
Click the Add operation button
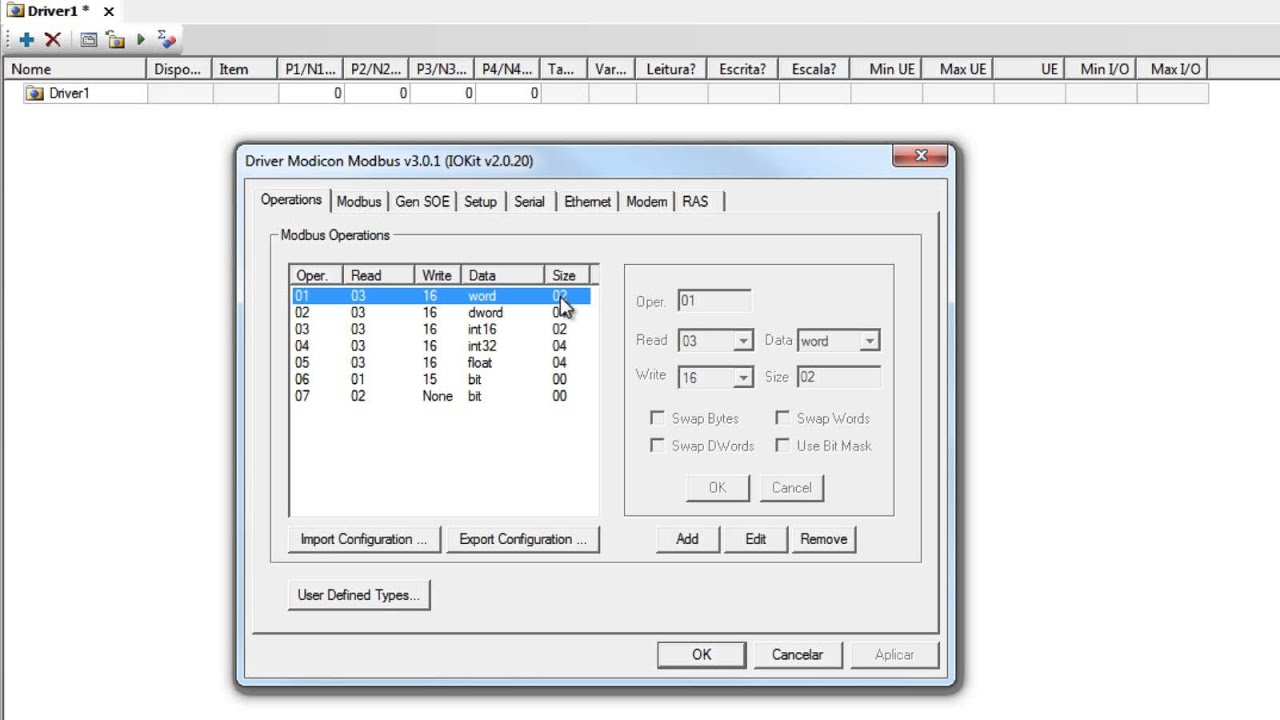click(x=687, y=539)
